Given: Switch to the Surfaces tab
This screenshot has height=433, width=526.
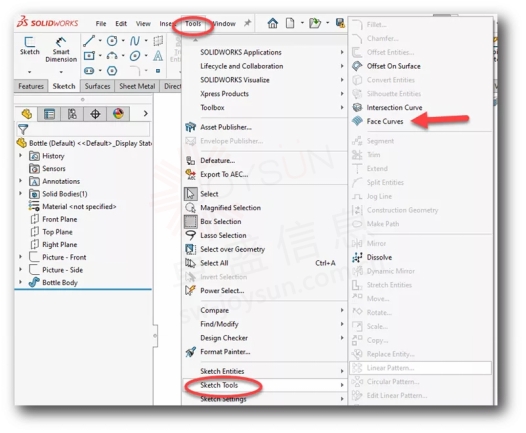Looking at the screenshot, I should coord(97,86).
